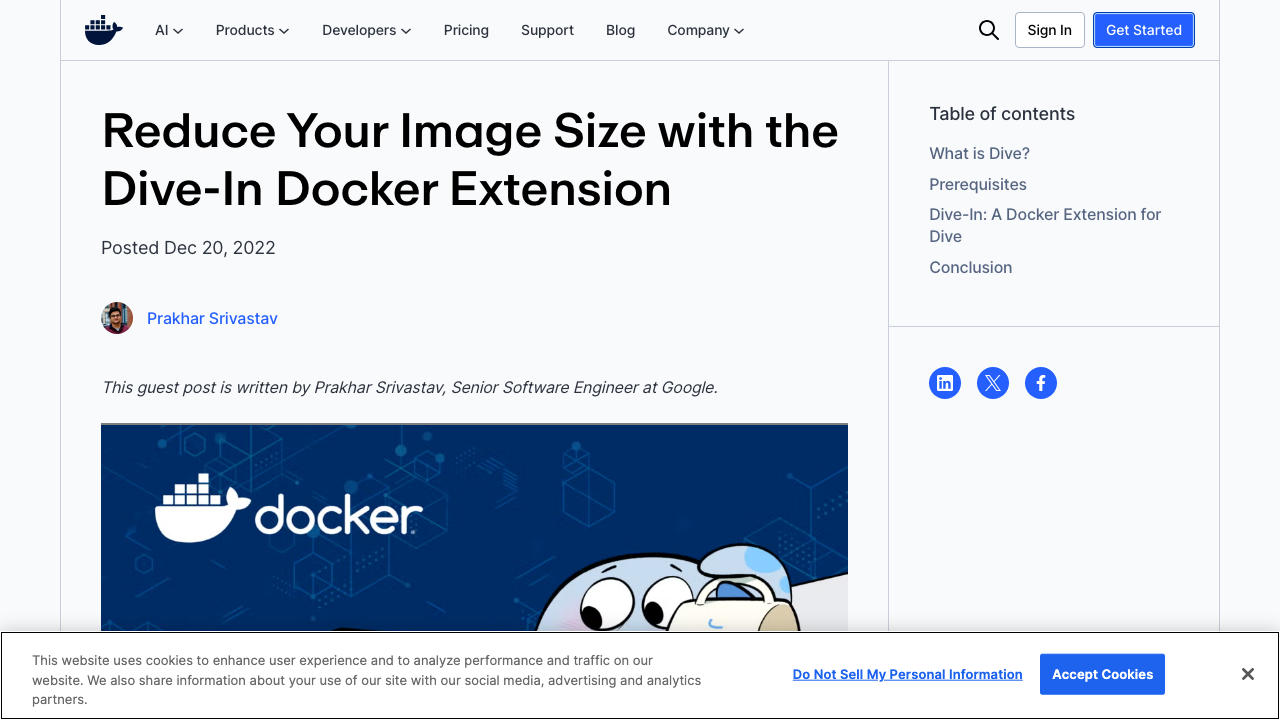Viewport: 1280px width, 720px height.
Task: Select the Posted Dec 20, 2022 text
Action: pyautogui.click(x=188, y=247)
